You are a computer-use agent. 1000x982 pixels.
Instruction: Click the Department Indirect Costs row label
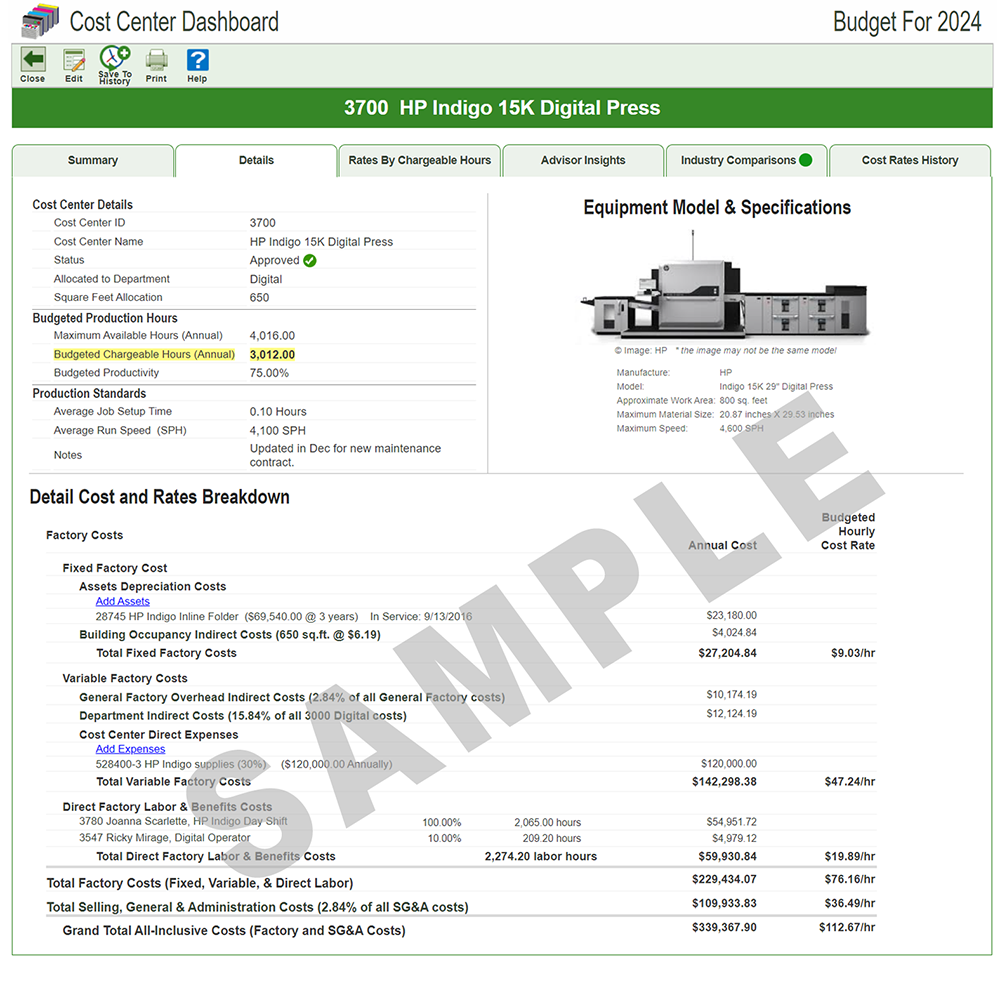[243, 715]
